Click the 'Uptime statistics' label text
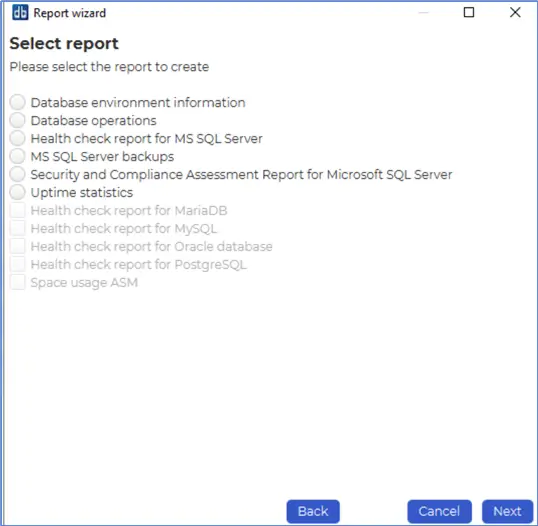538x526 pixels. 82,192
